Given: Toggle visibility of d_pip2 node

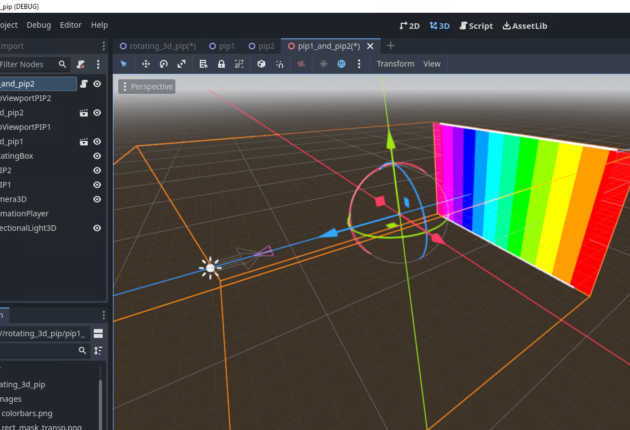Looking at the screenshot, I should [97, 113].
